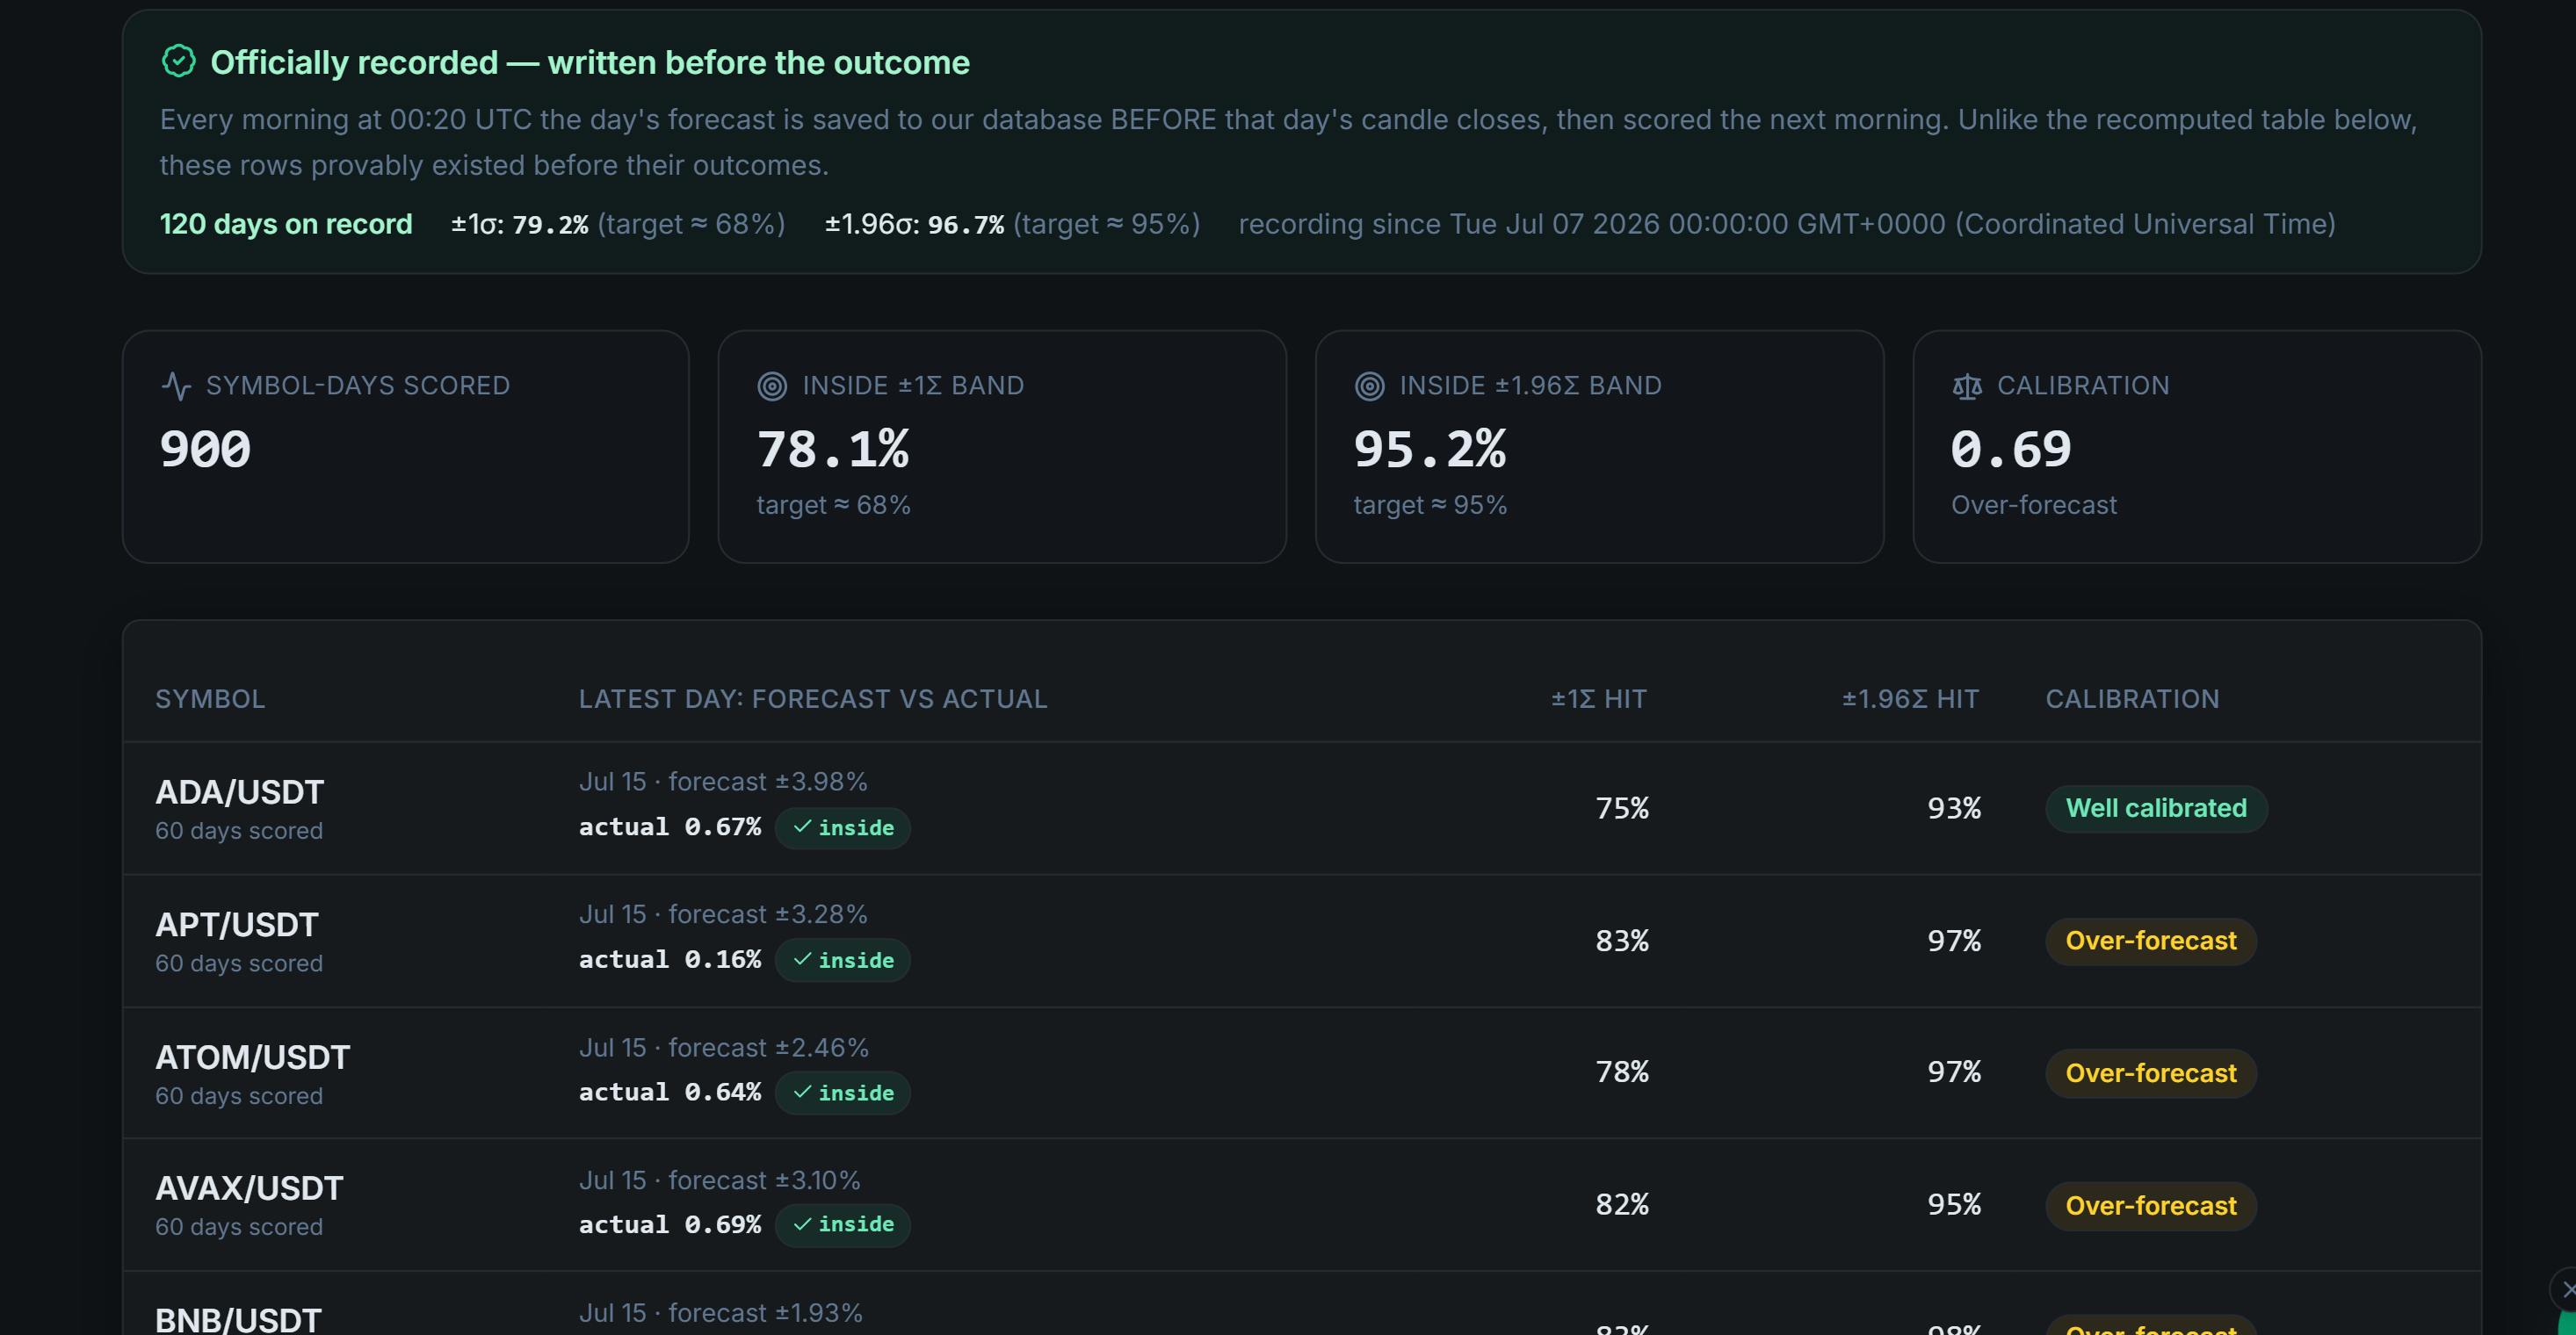2576x1335 pixels.
Task: Click the "Jul 15 · forecast ±3.10%" text
Action: click(x=719, y=1180)
